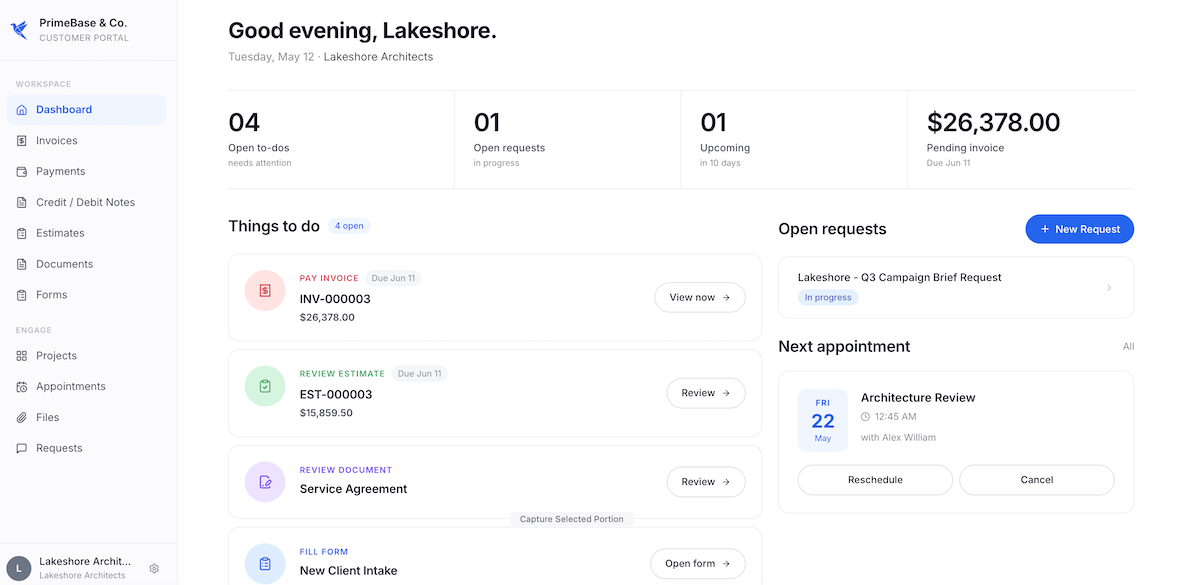The image size is (1180, 585).
Task: Click the green Review Estimate circle icon
Action: (265, 386)
